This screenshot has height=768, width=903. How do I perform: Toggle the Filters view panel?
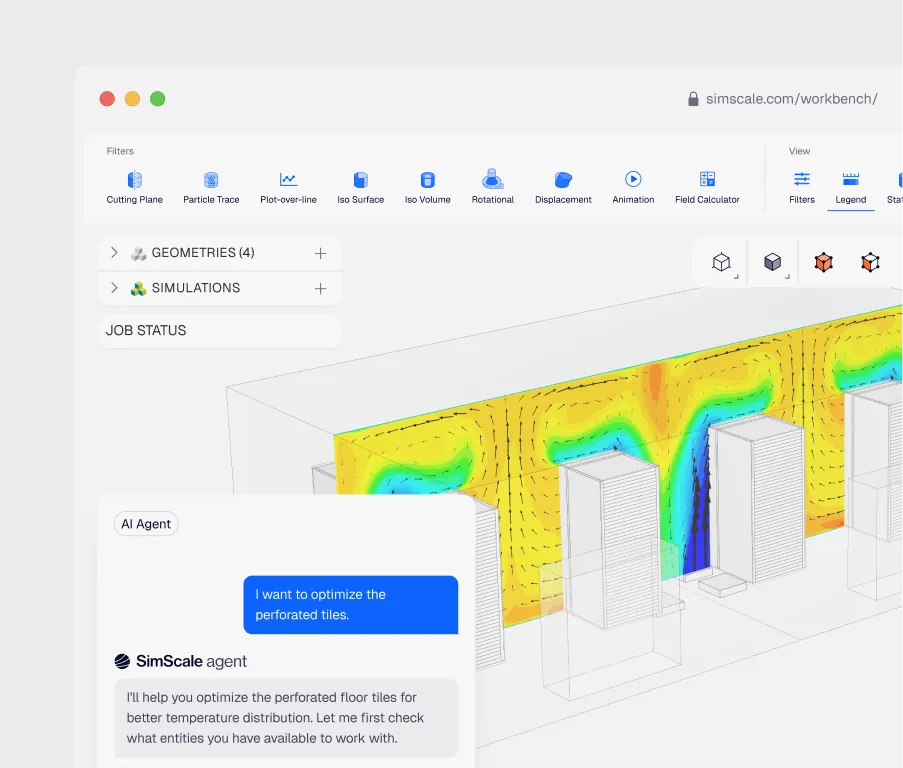(x=802, y=188)
